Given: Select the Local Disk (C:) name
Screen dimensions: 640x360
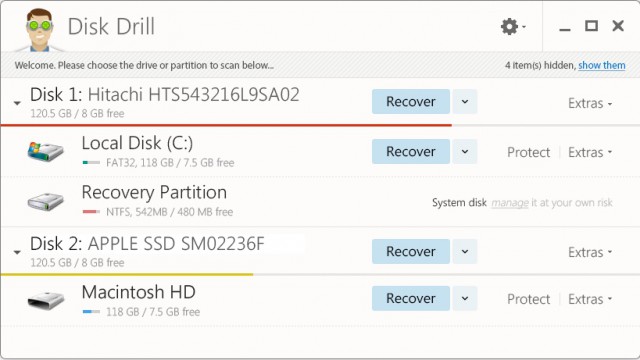Looking at the screenshot, I should [137, 143].
